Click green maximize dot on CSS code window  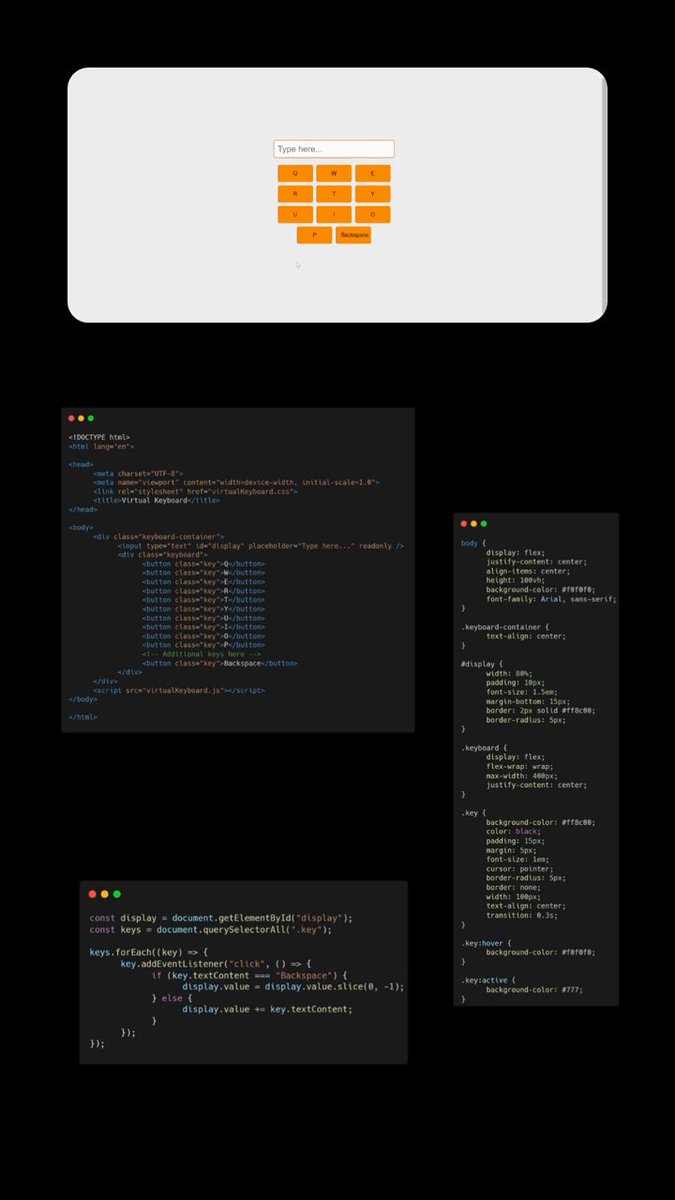[x=484, y=524]
